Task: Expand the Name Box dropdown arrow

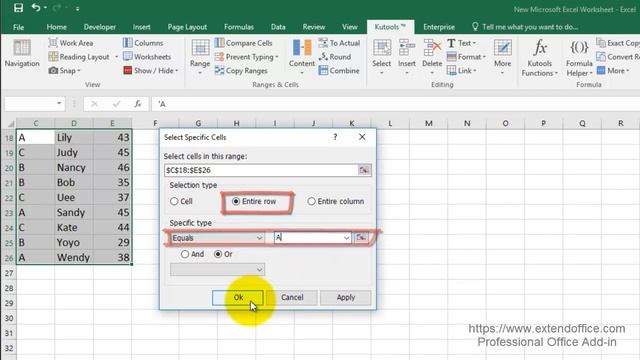Action: point(59,104)
